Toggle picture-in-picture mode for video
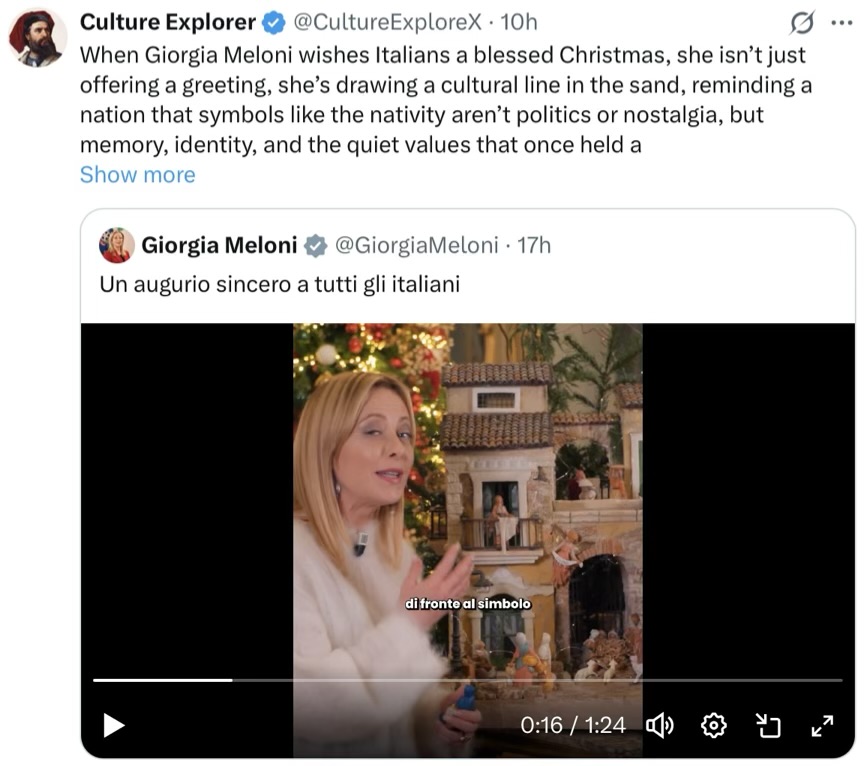This screenshot has height=766, width=864. tap(767, 725)
